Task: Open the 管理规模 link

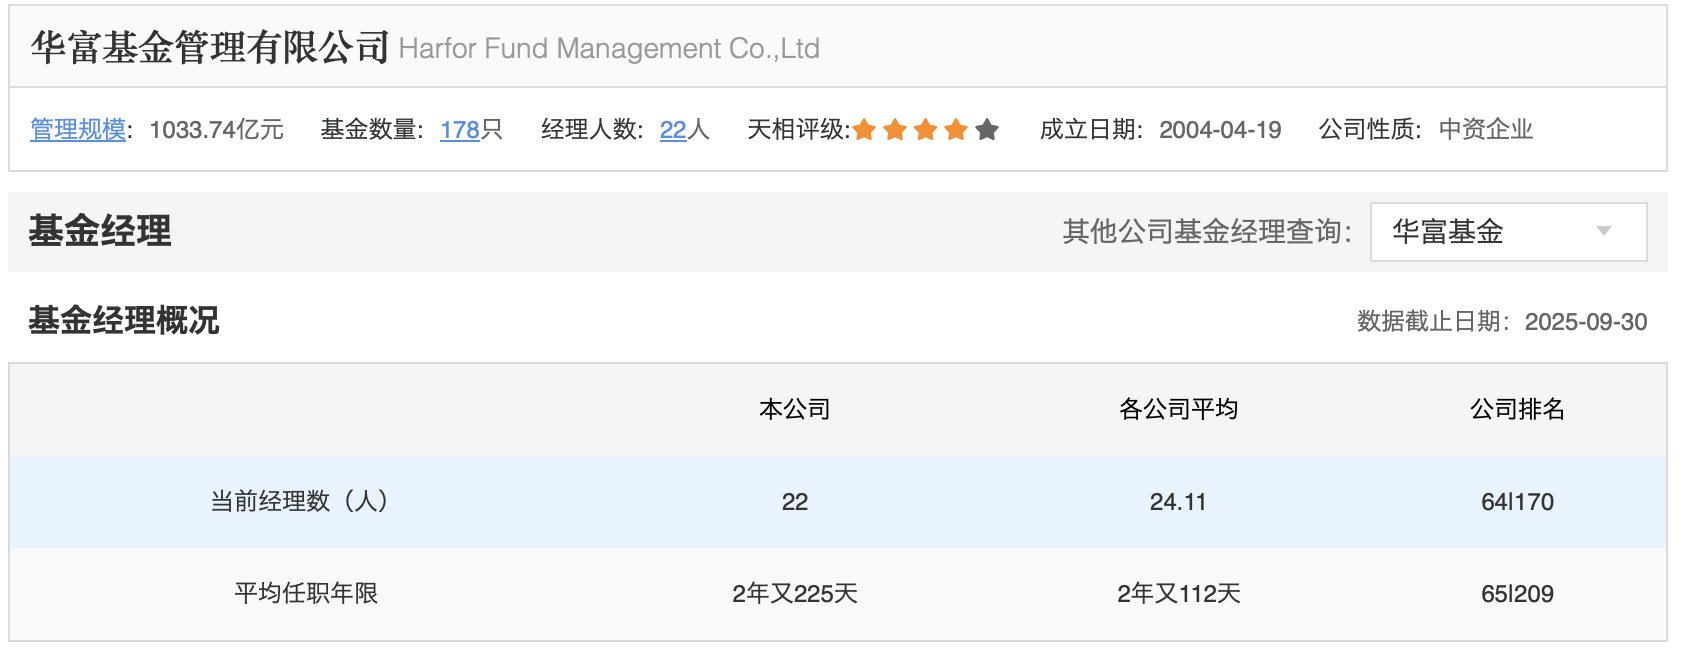Action: point(78,130)
